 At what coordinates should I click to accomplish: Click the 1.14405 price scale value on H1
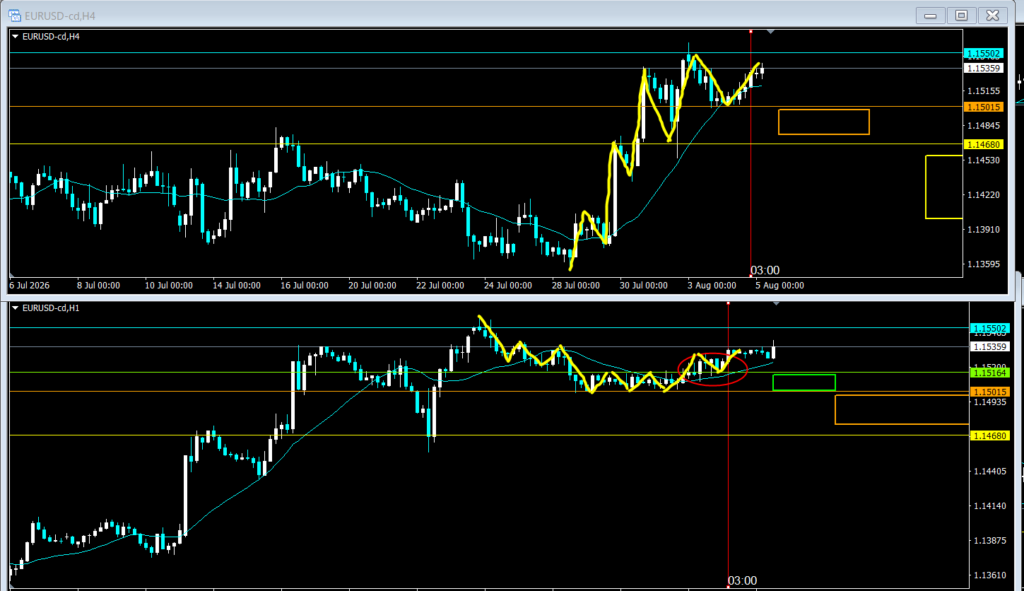(x=990, y=471)
